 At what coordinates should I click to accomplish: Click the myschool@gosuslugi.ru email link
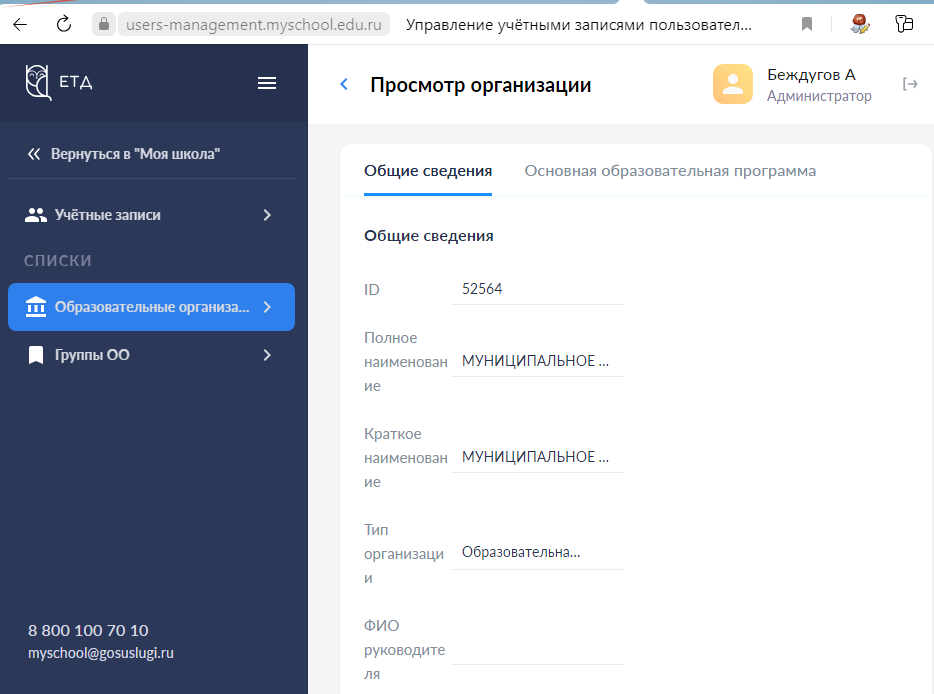(x=101, y=653)
